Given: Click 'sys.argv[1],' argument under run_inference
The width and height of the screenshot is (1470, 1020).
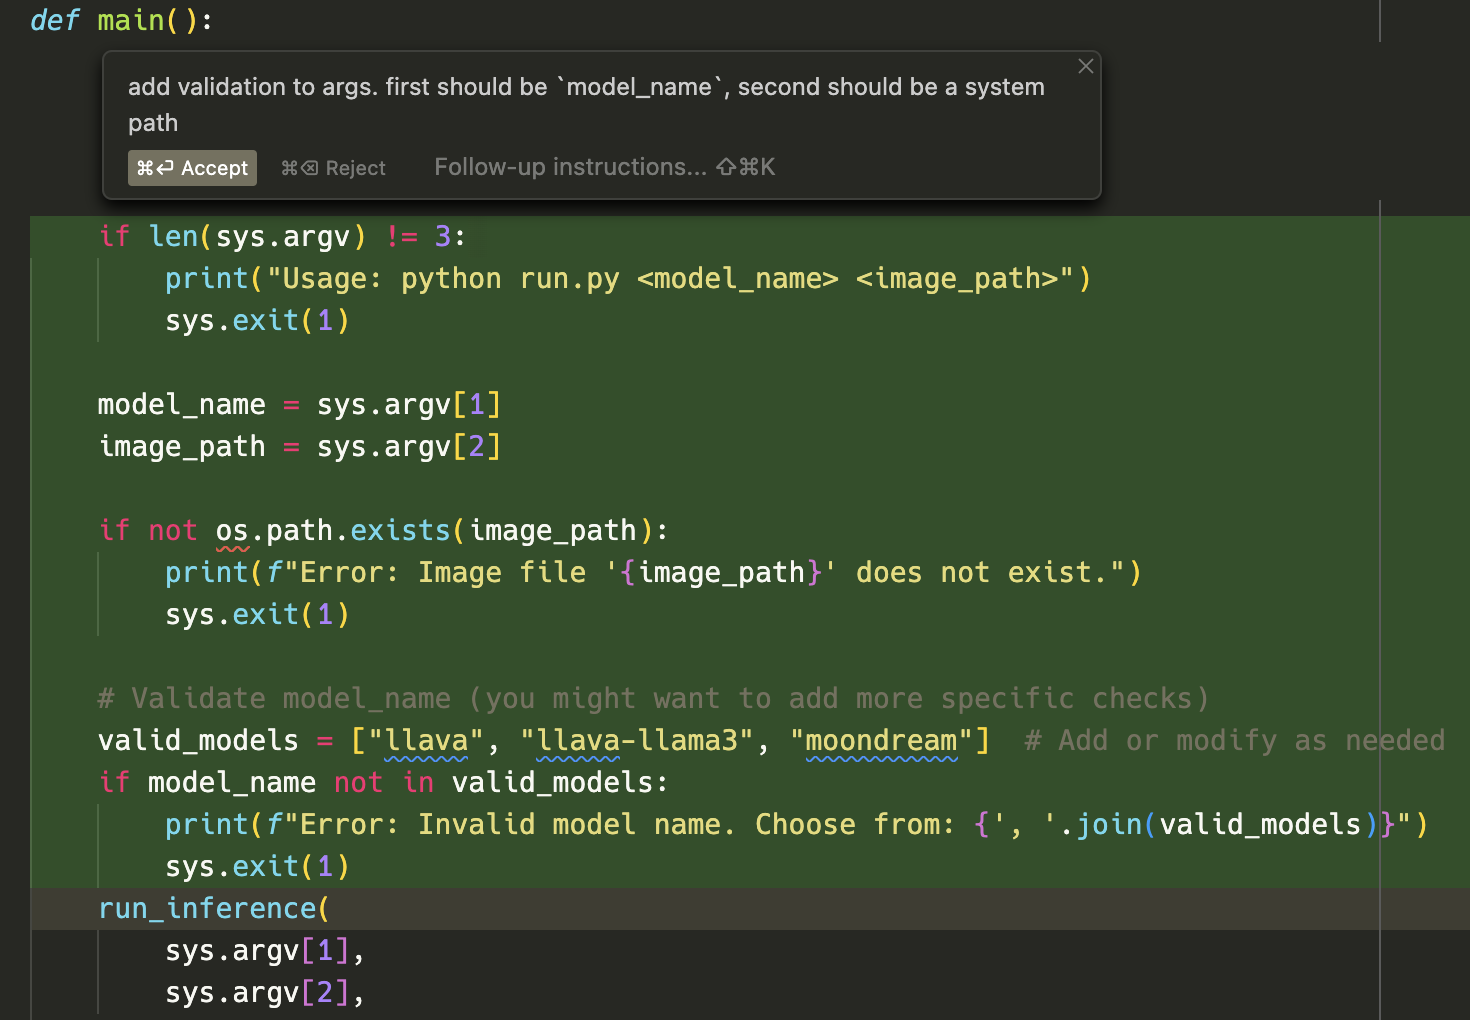Looking at the screenshot, I should [265, 951].
